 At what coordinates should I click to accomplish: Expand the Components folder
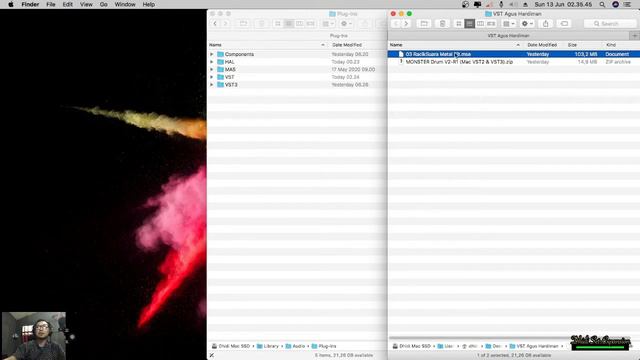[211, 54]
